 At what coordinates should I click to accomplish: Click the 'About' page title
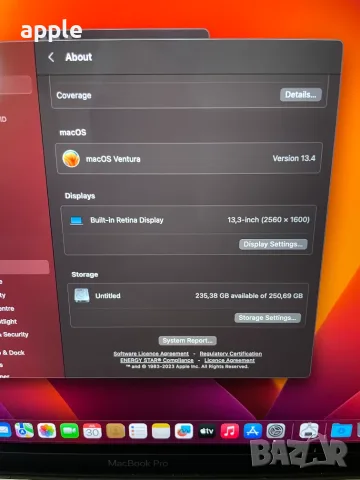[79, 57]
